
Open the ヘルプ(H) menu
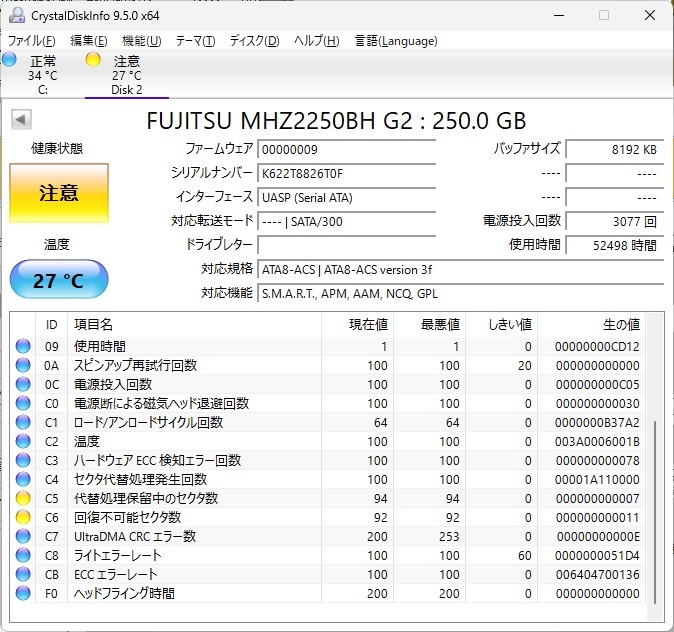click(317, 41)
